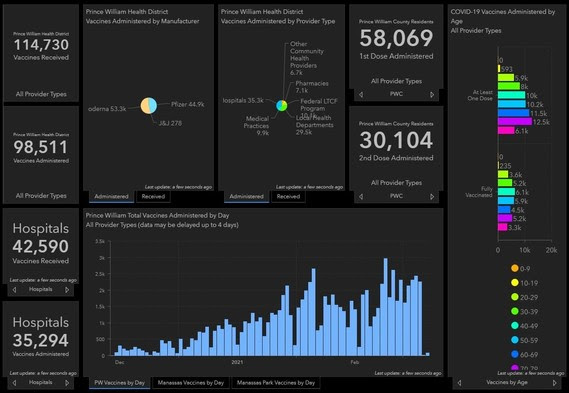The height and width of the screenshot is (393, 569).
Task: Toggle 20-29 age group legend item
Action: click(x=524, y=297)
